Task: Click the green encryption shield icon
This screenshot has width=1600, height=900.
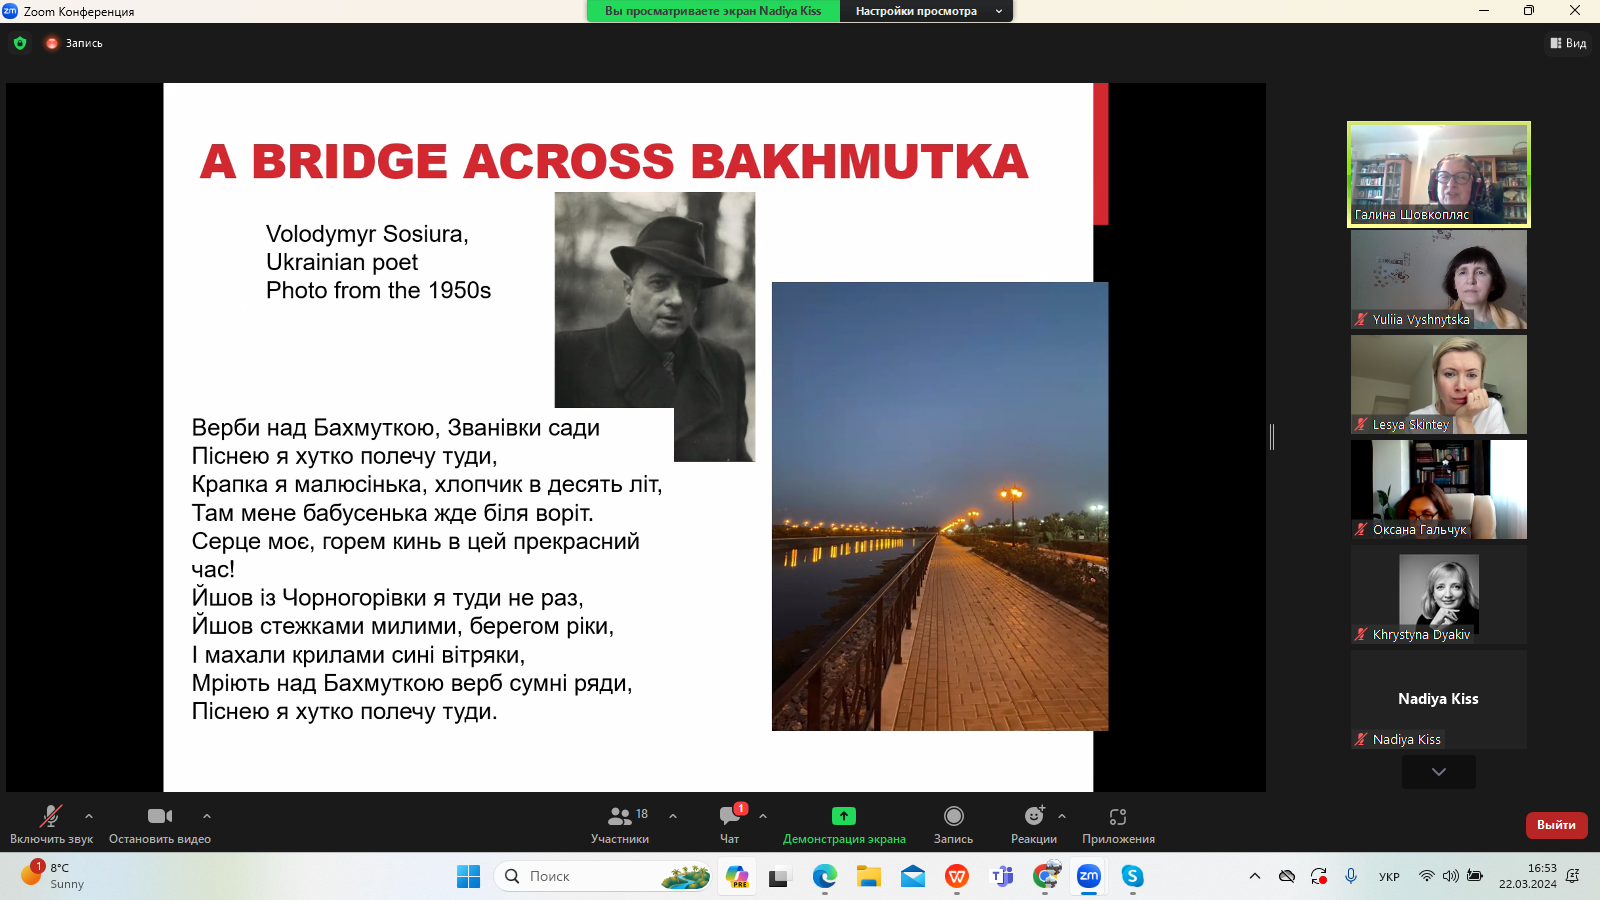Action: coord(20,43)
